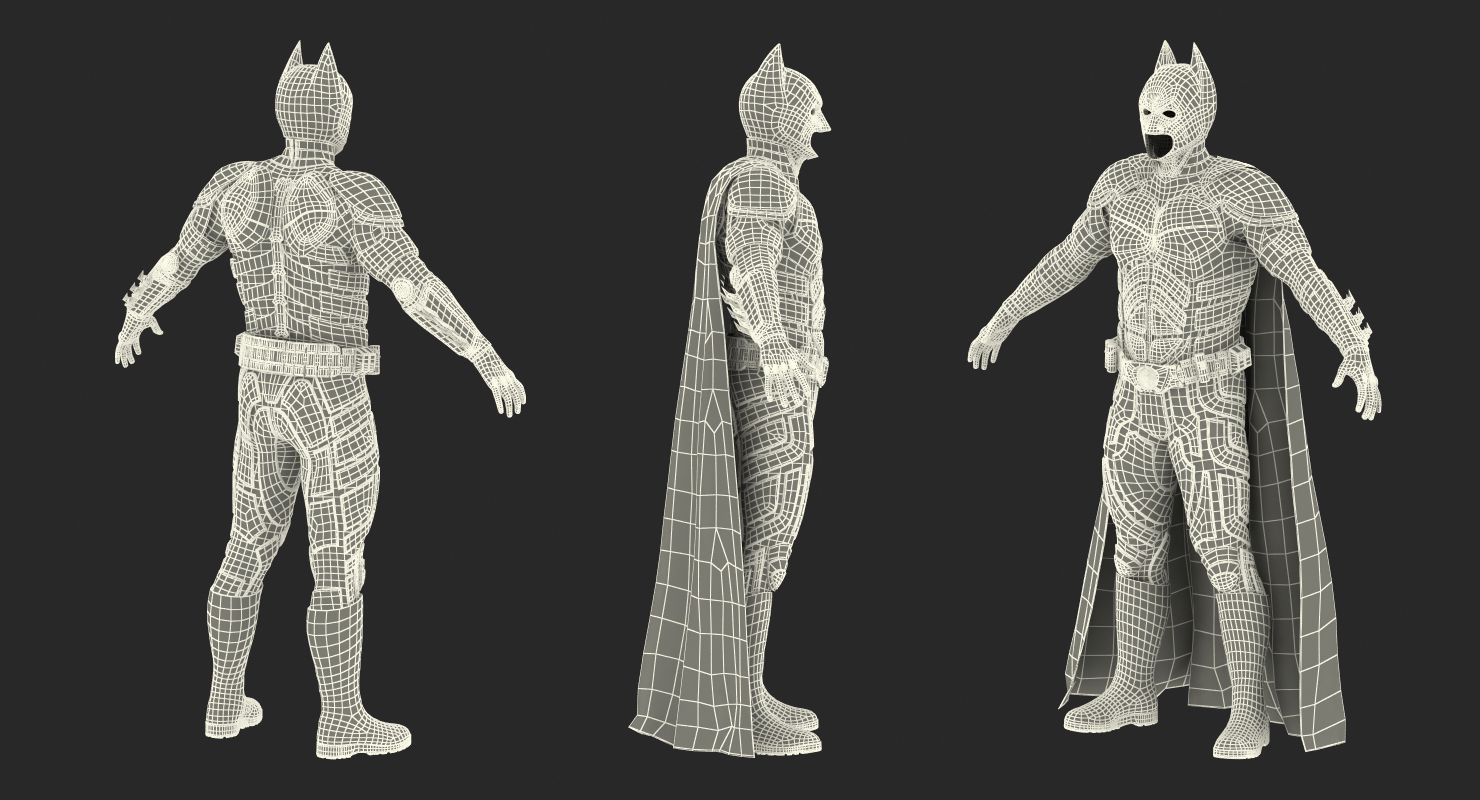Click the front-view Batman wireframe model
The width and height of the screenshot is (1480, 800).
point(1175,400)
